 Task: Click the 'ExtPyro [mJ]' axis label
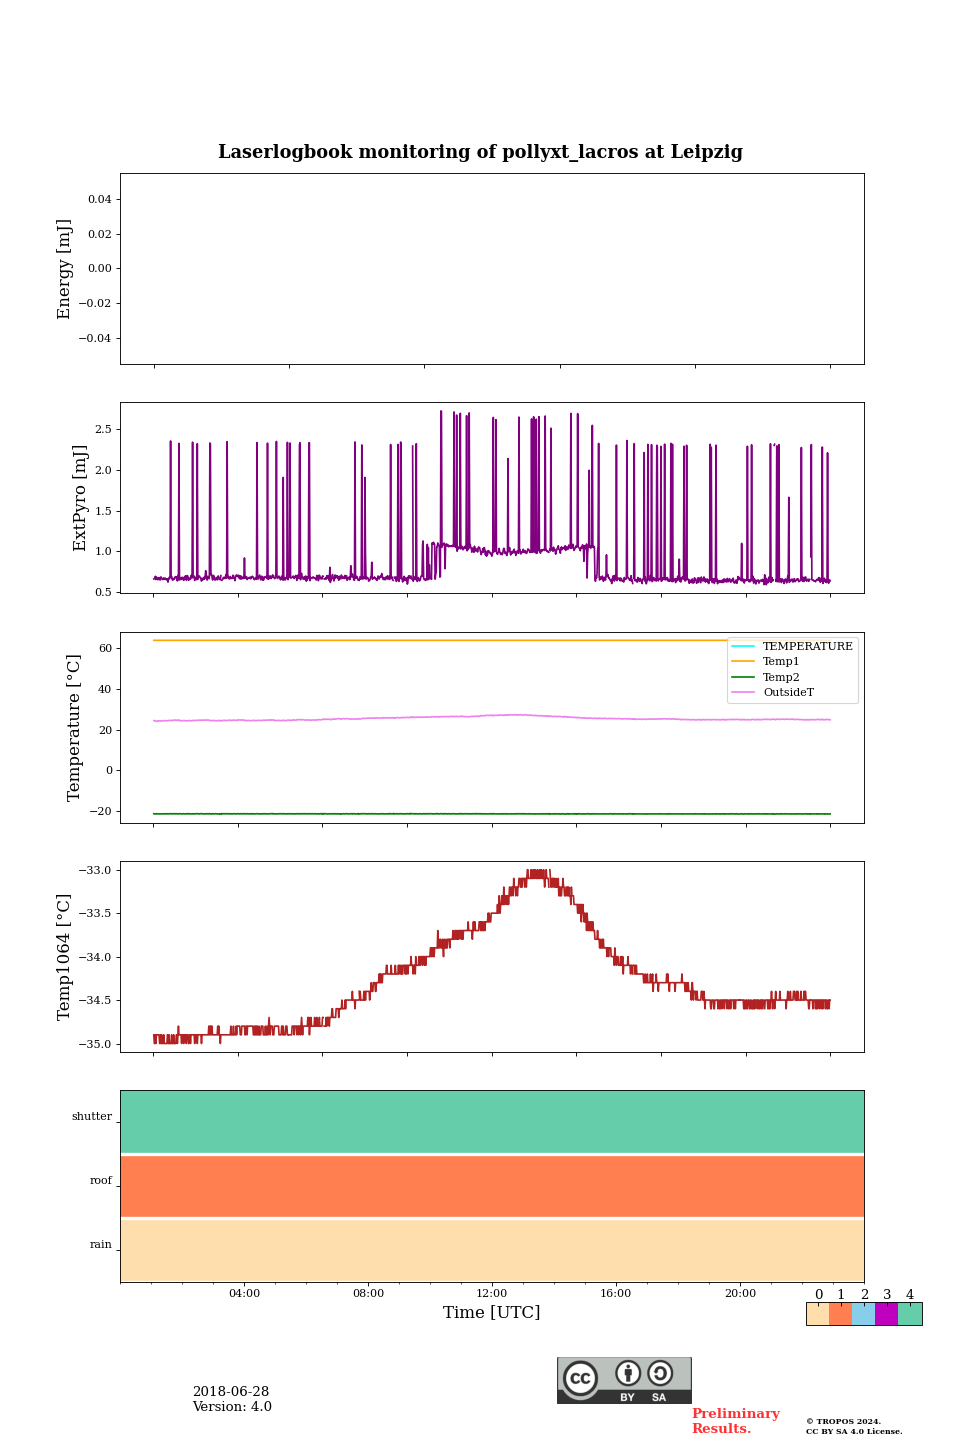(81, 498)
